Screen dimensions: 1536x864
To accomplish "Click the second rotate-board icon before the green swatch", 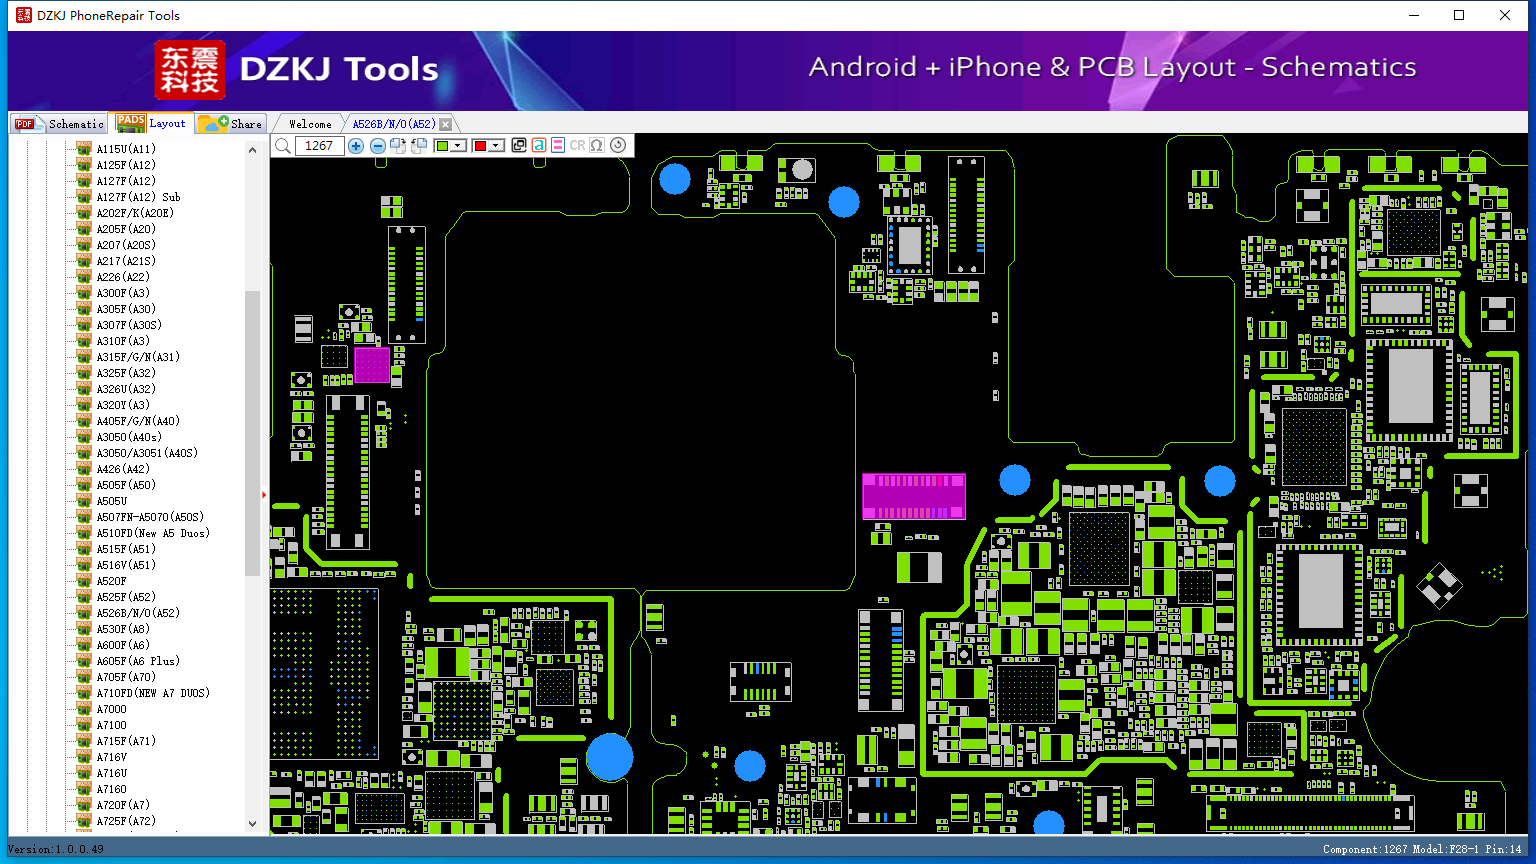I will [419, 146].
